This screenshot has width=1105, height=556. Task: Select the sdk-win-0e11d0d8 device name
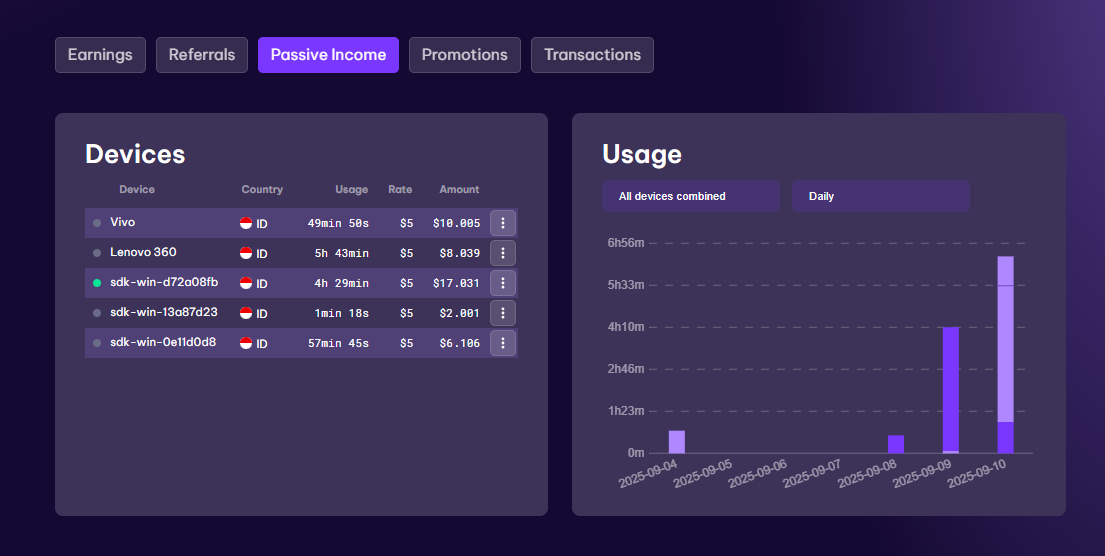point(163,342)
